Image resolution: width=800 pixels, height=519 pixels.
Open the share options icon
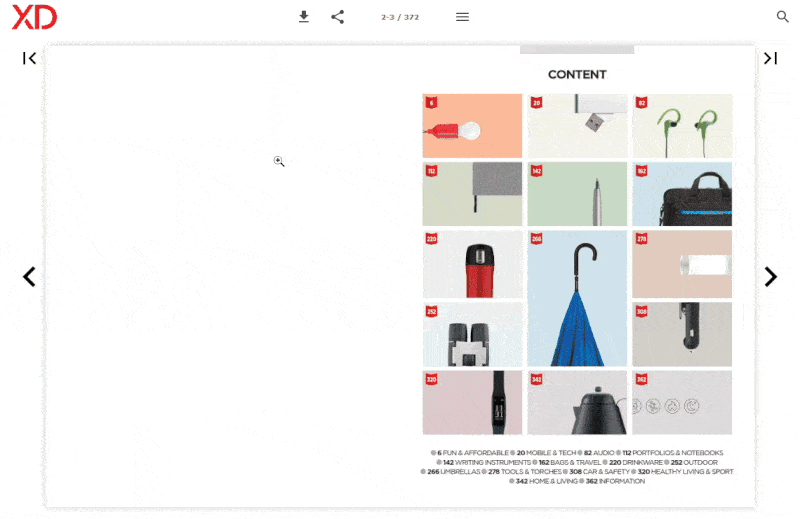coord(337,17)
